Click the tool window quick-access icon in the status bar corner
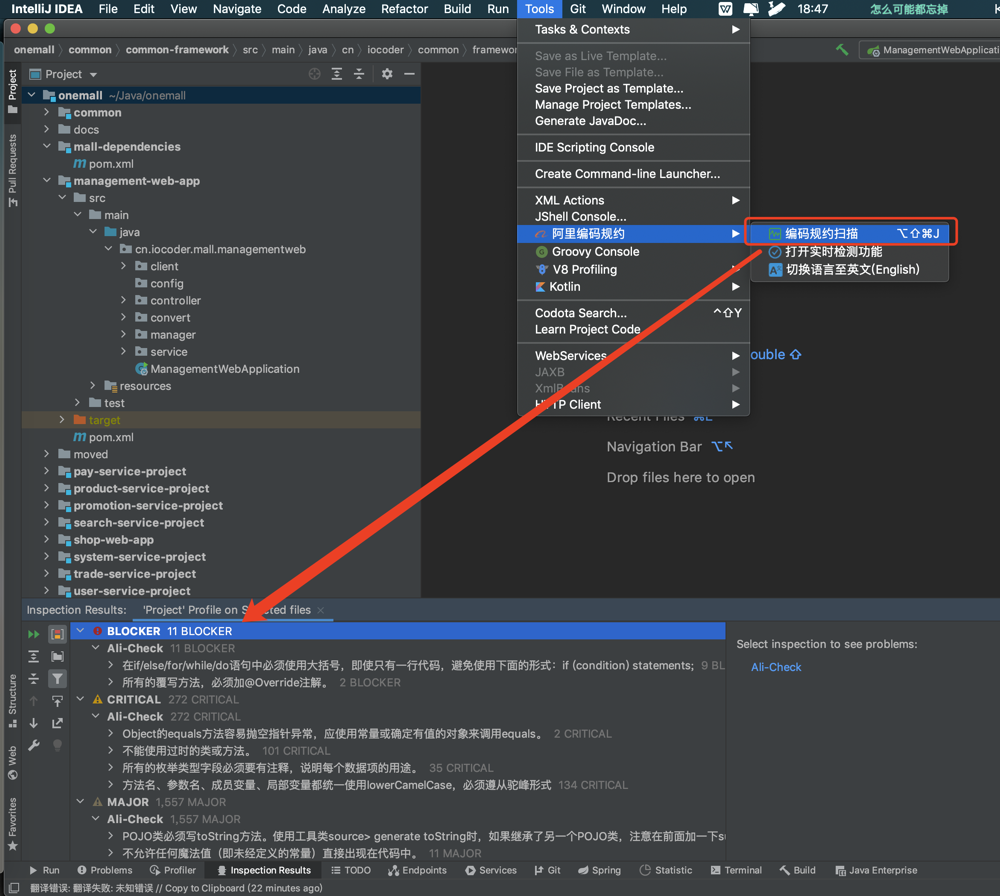This screenshot has height=896, width=1000. [14, 888]
